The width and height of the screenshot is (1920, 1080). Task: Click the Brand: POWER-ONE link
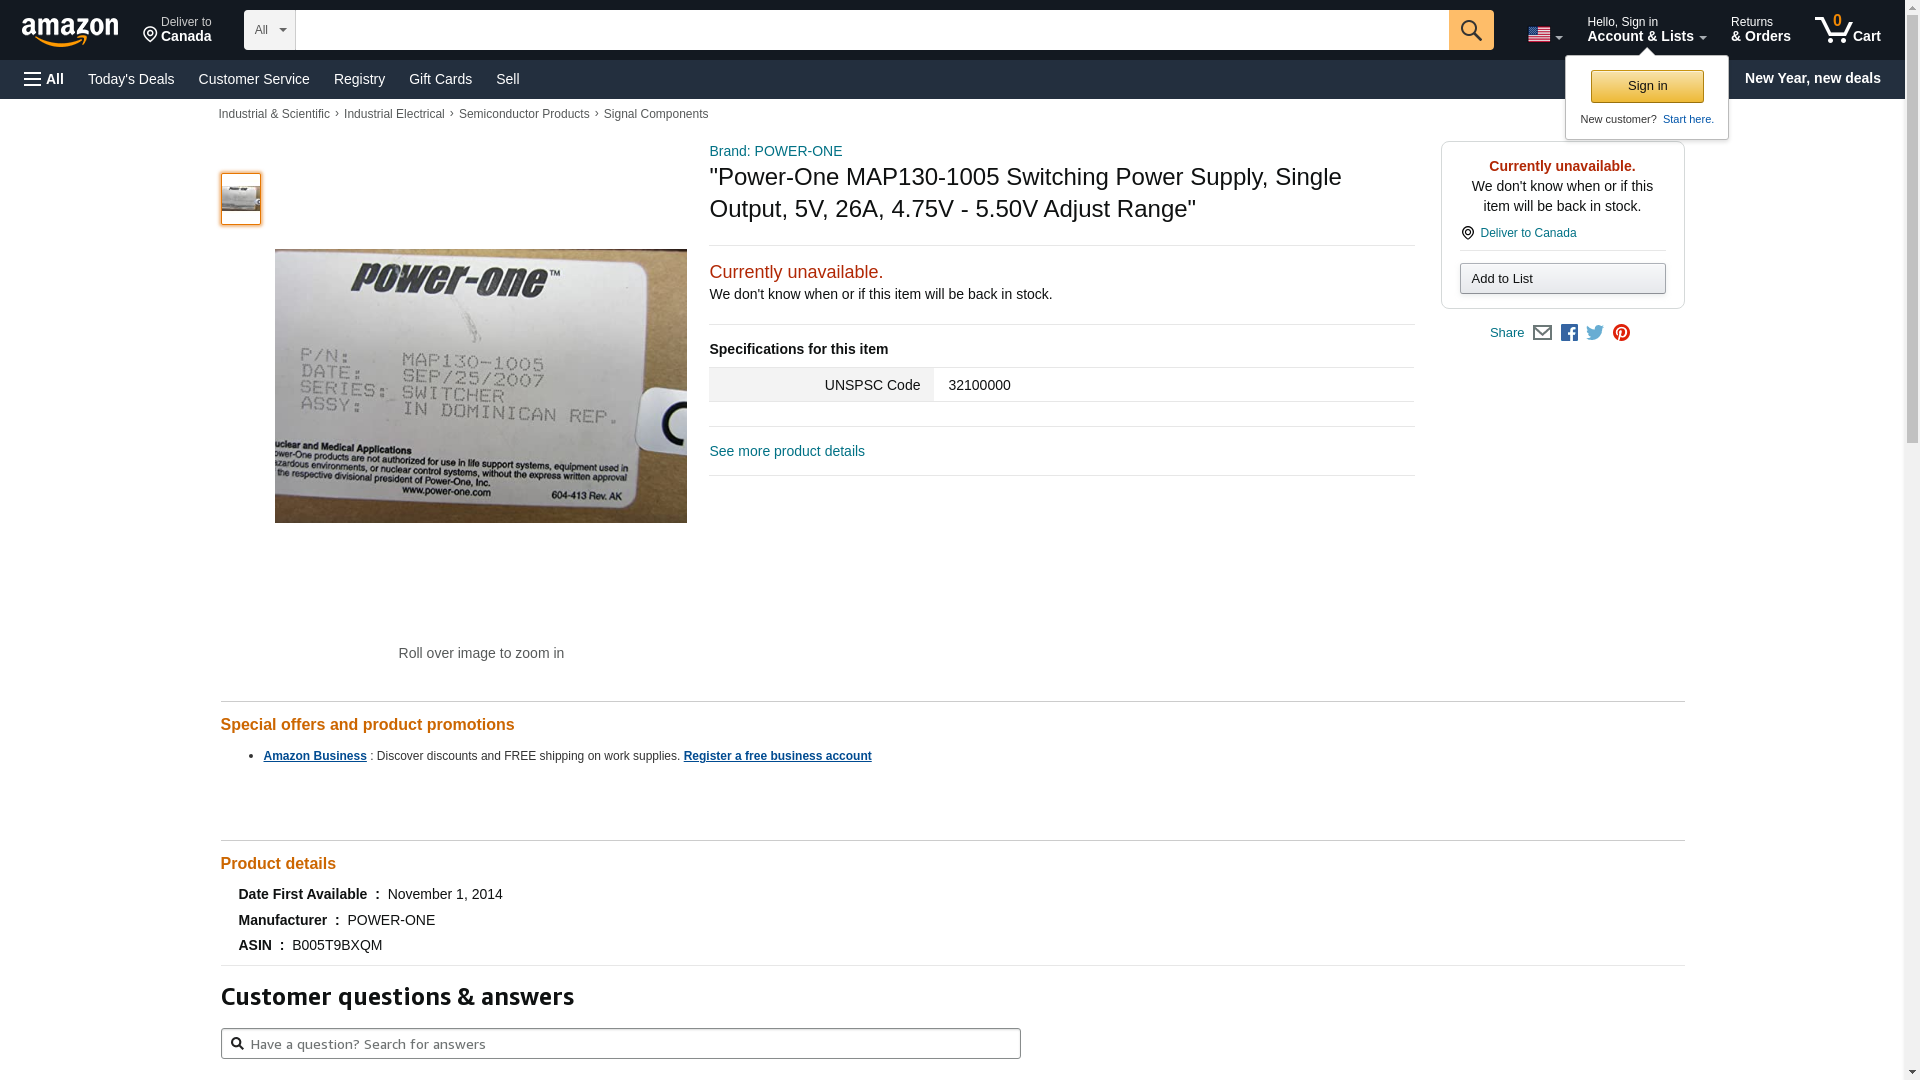pos(776,151)
